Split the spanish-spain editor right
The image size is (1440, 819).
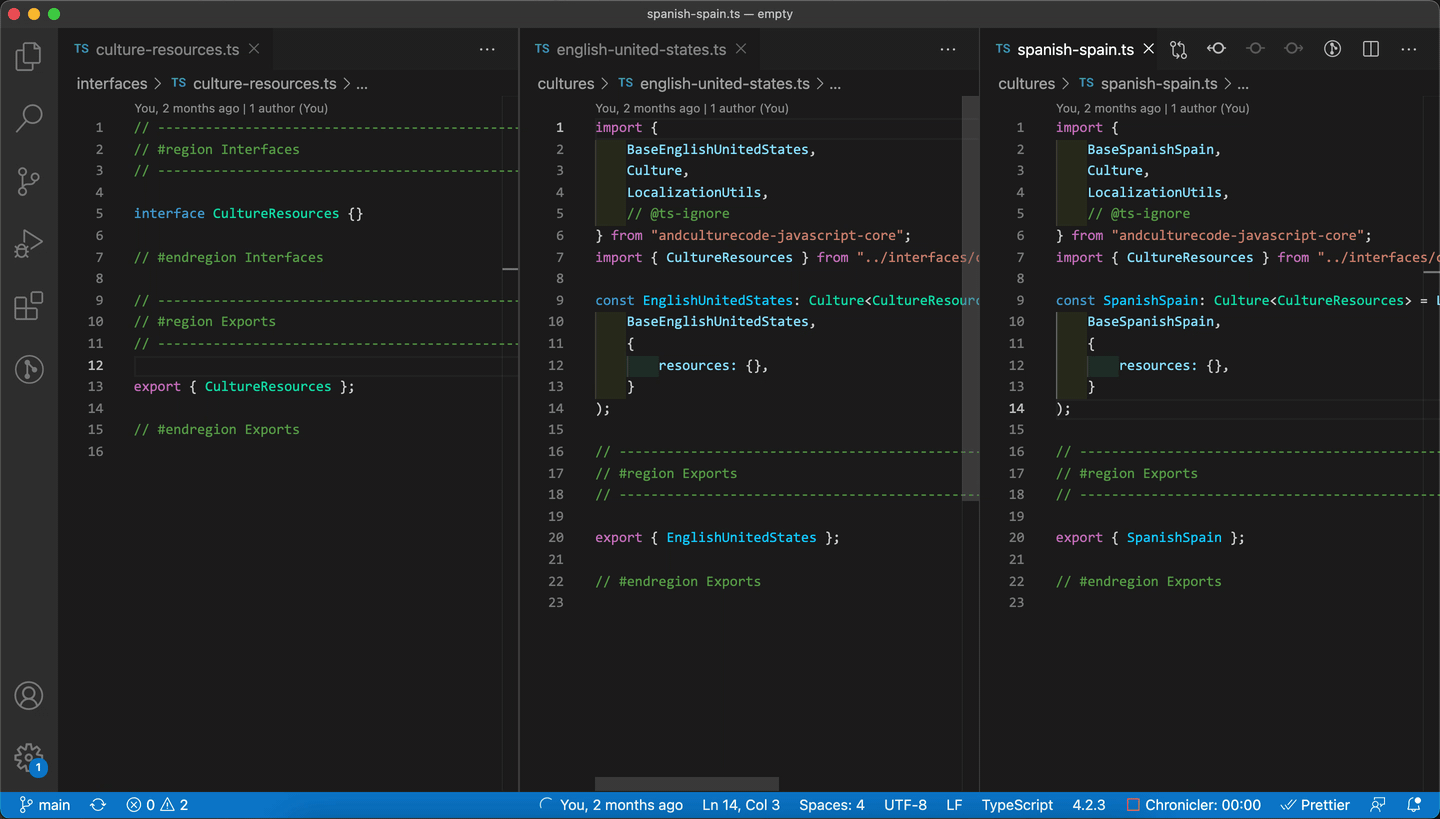coord(1371,49)
